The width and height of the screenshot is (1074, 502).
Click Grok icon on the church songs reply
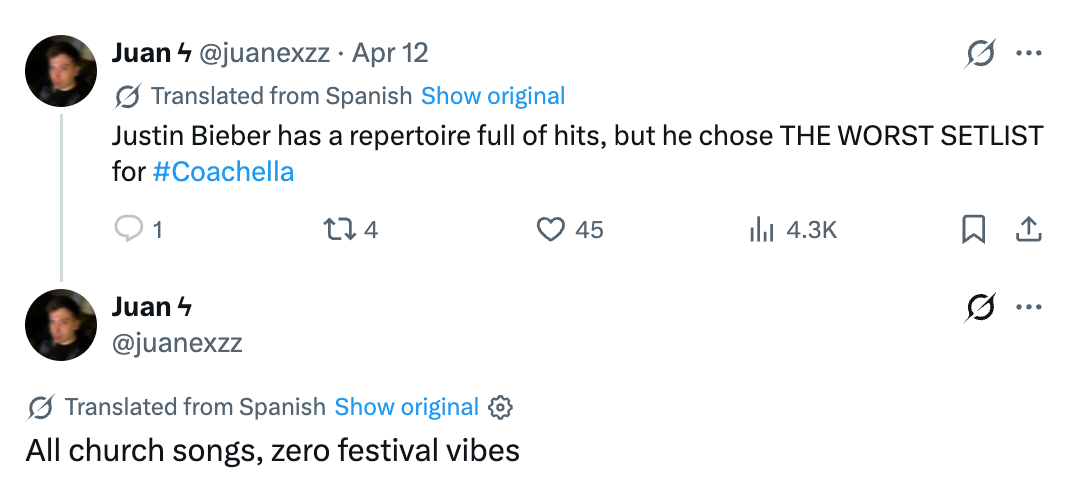[x=980, y=308]
